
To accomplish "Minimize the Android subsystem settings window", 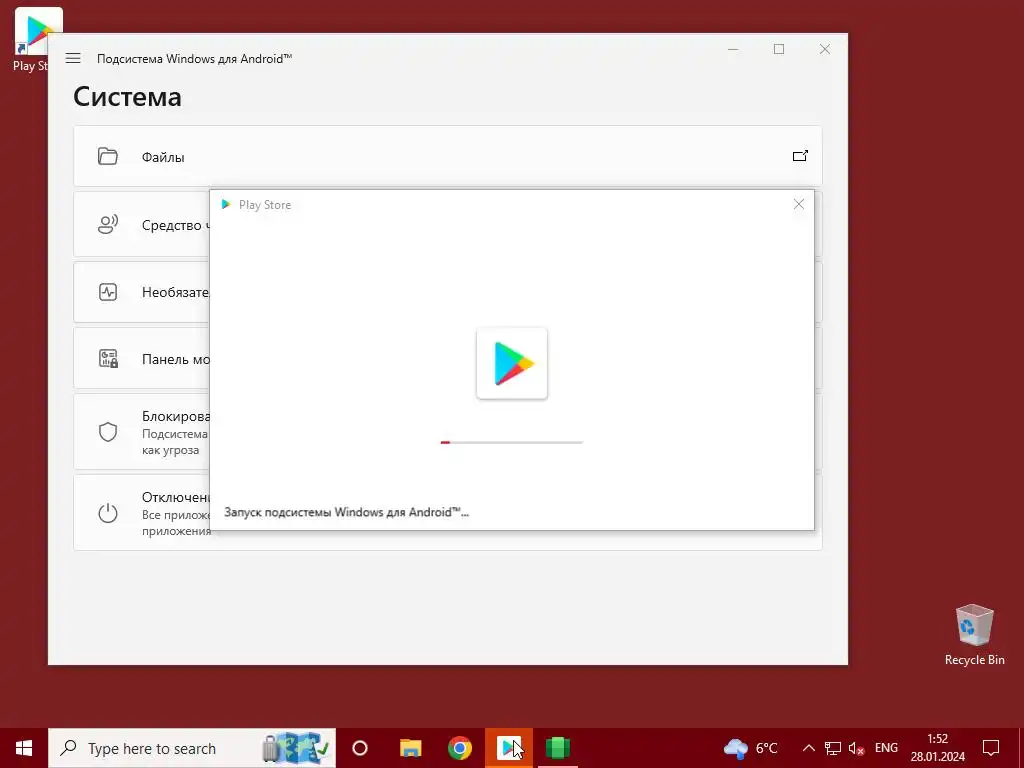I will (733, 49).
